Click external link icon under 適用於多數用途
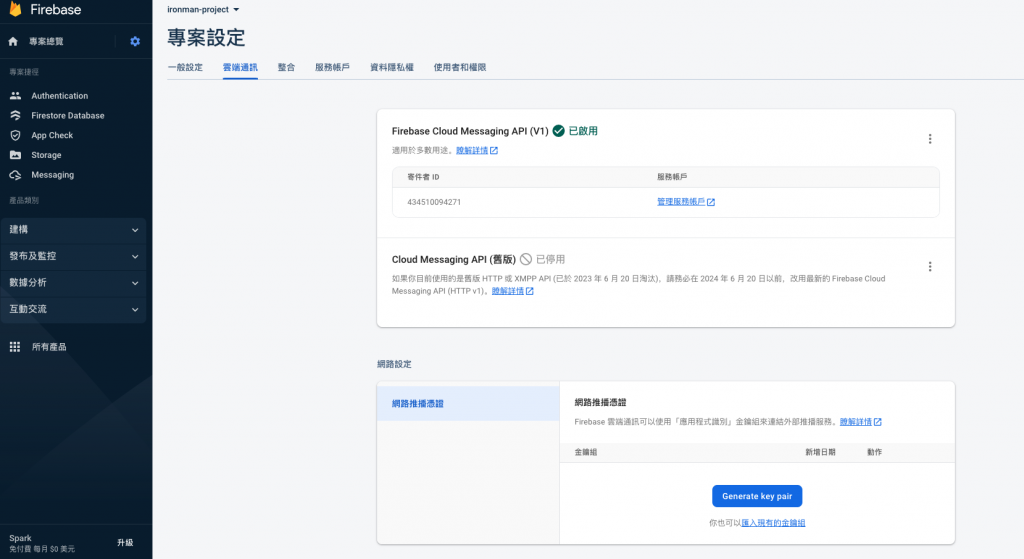The height and width of the screenshot is (559, 1024). 494,151
